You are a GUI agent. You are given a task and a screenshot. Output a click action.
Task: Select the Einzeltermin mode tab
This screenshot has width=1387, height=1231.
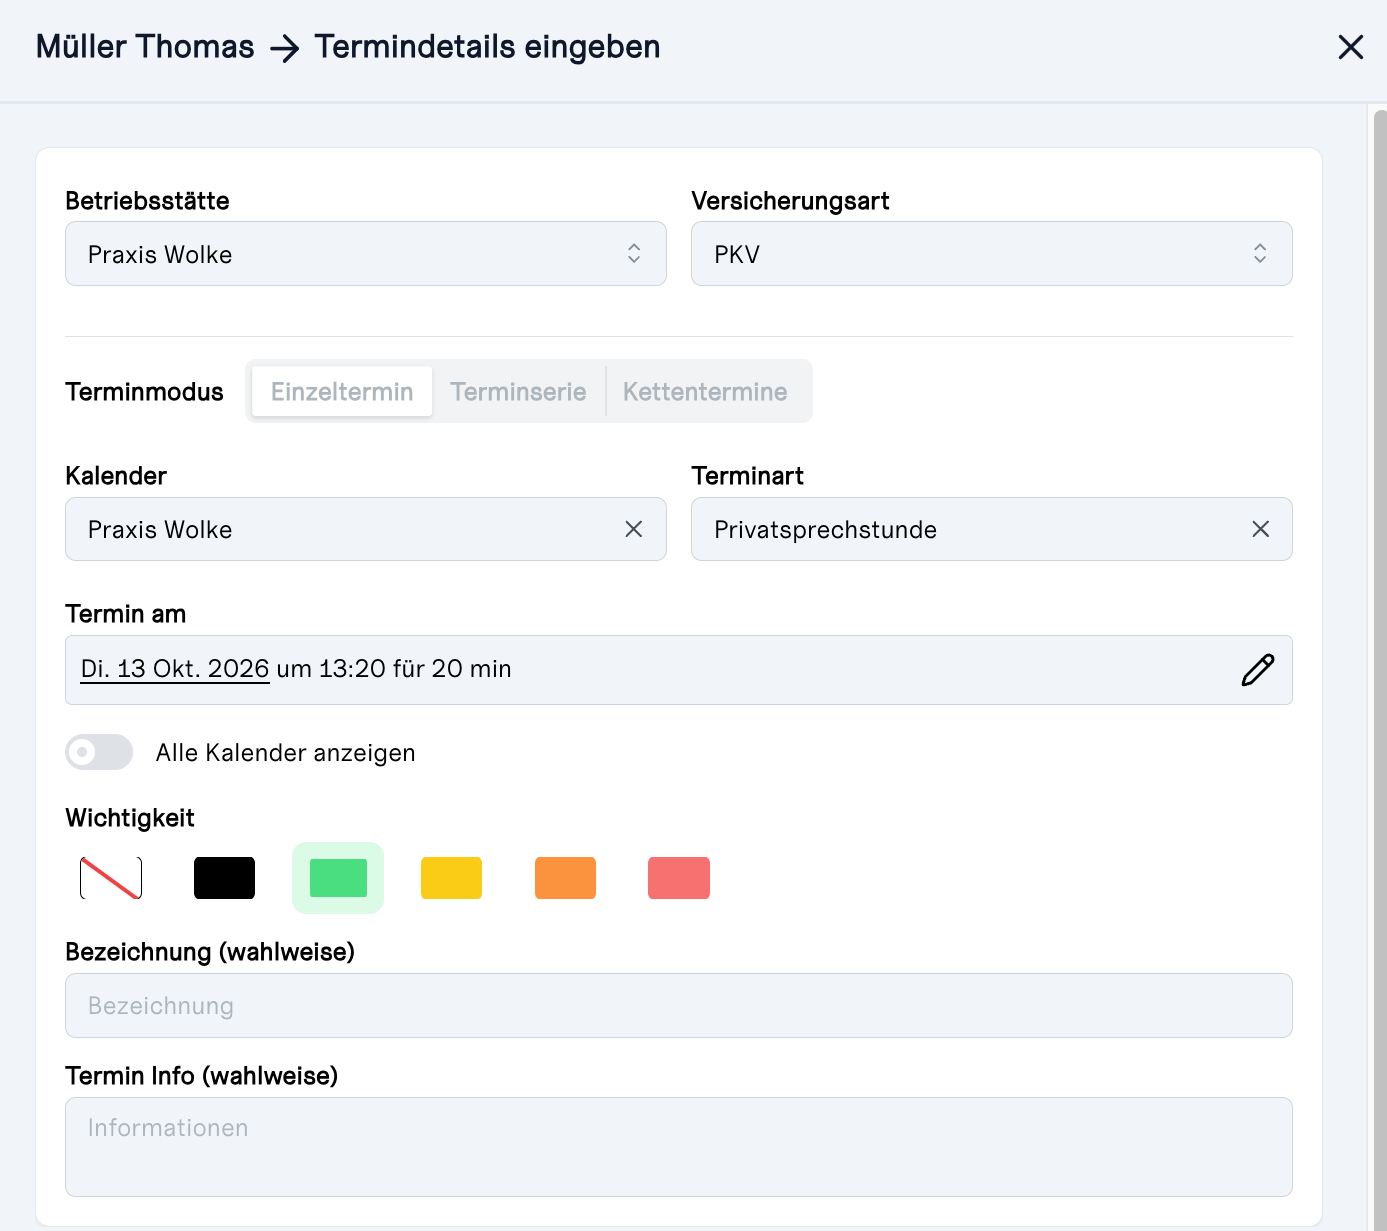click(342, 391)
